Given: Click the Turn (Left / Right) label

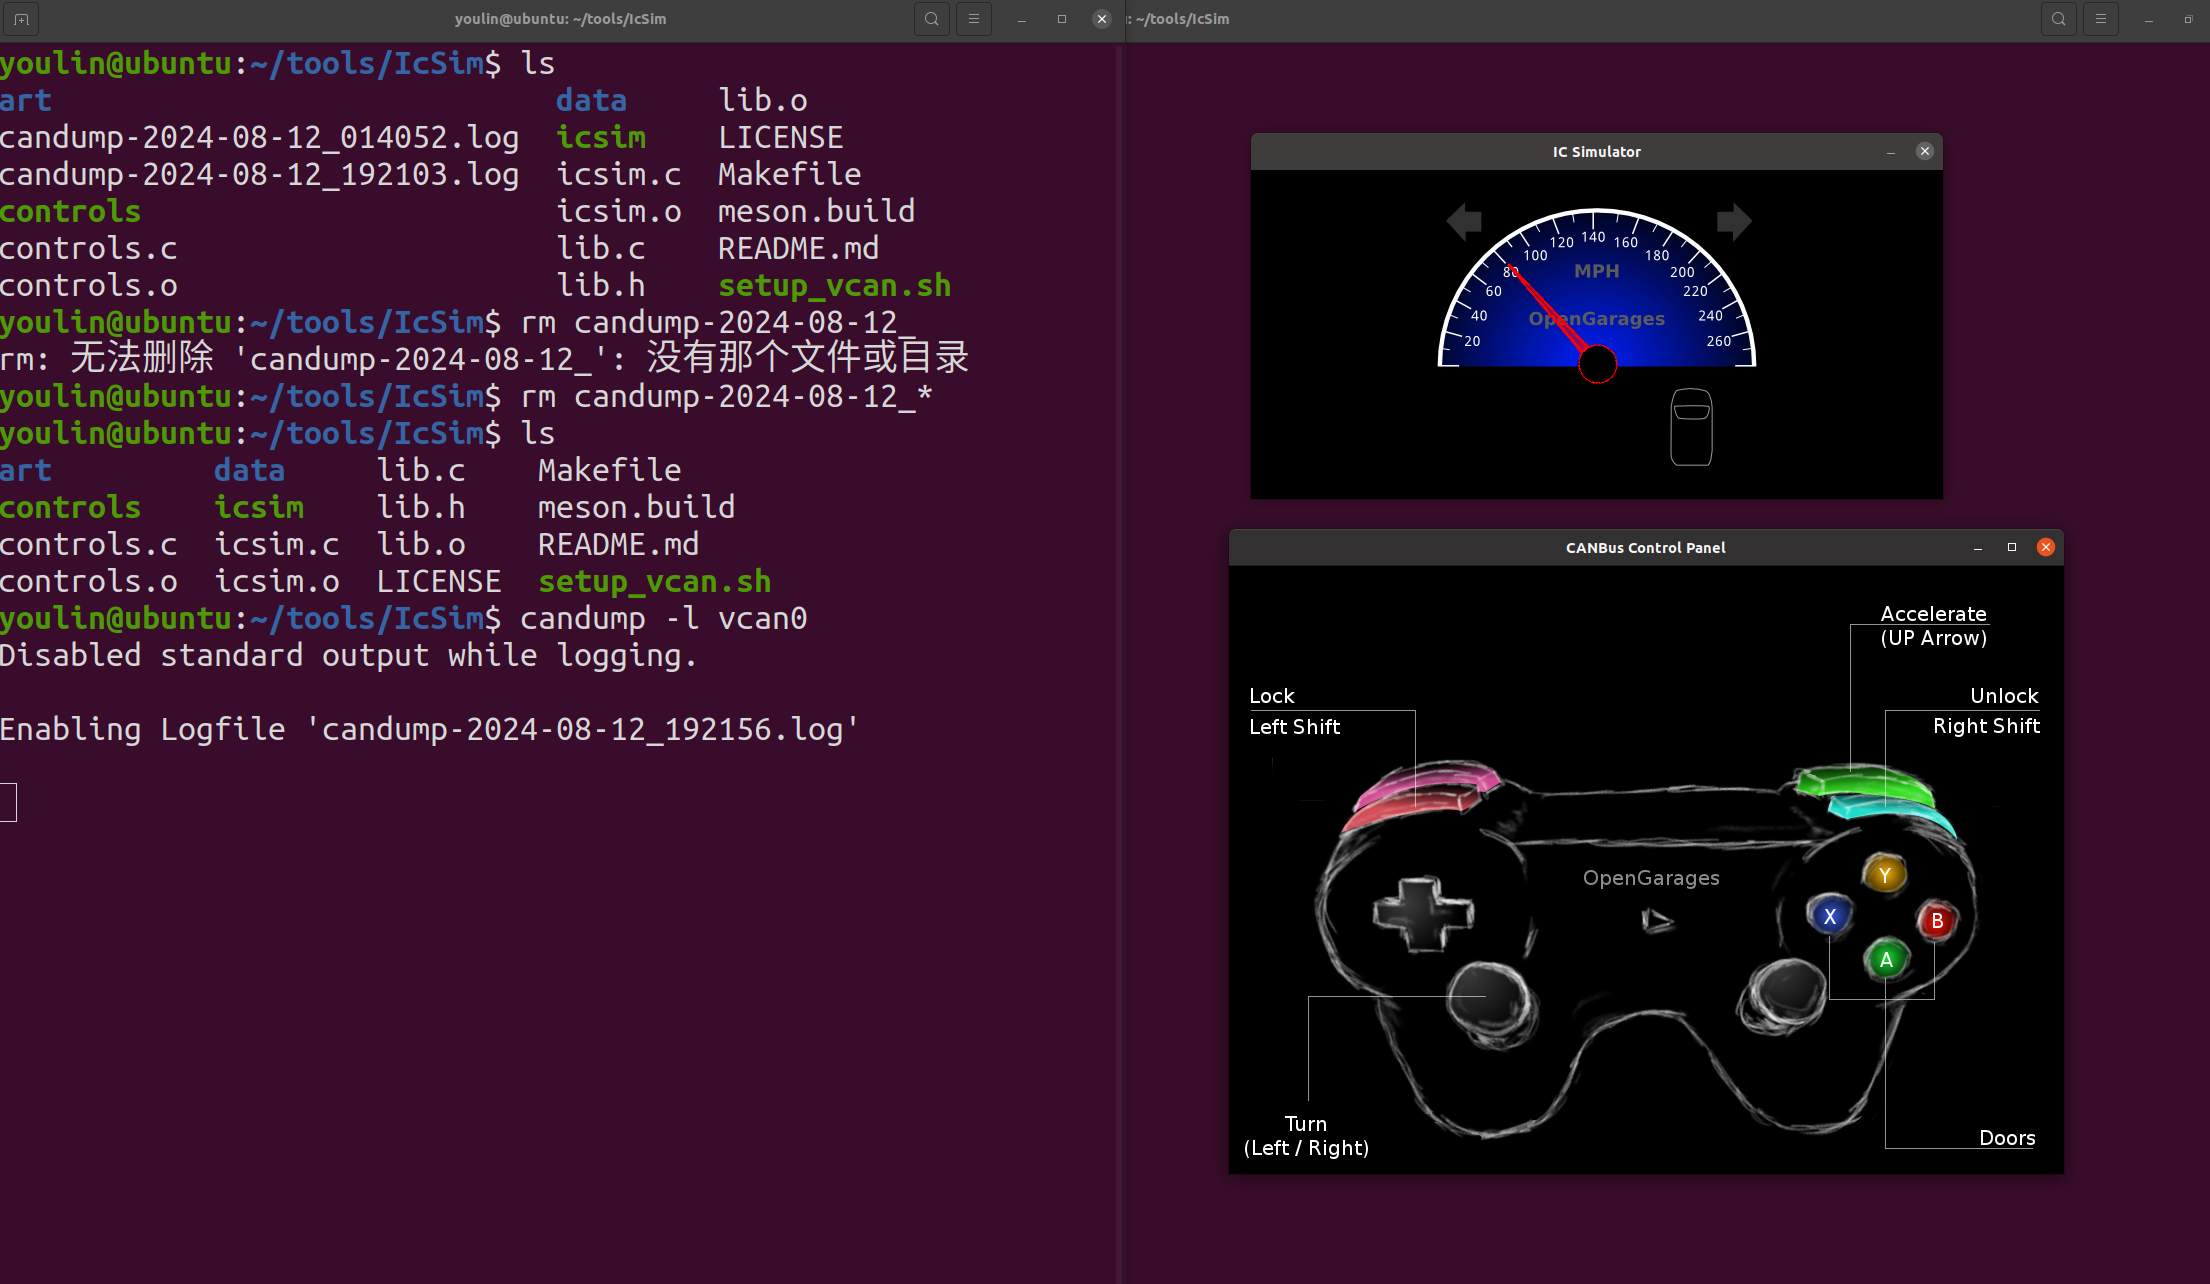Looking at the screenshot, I should [1306, 1136].
